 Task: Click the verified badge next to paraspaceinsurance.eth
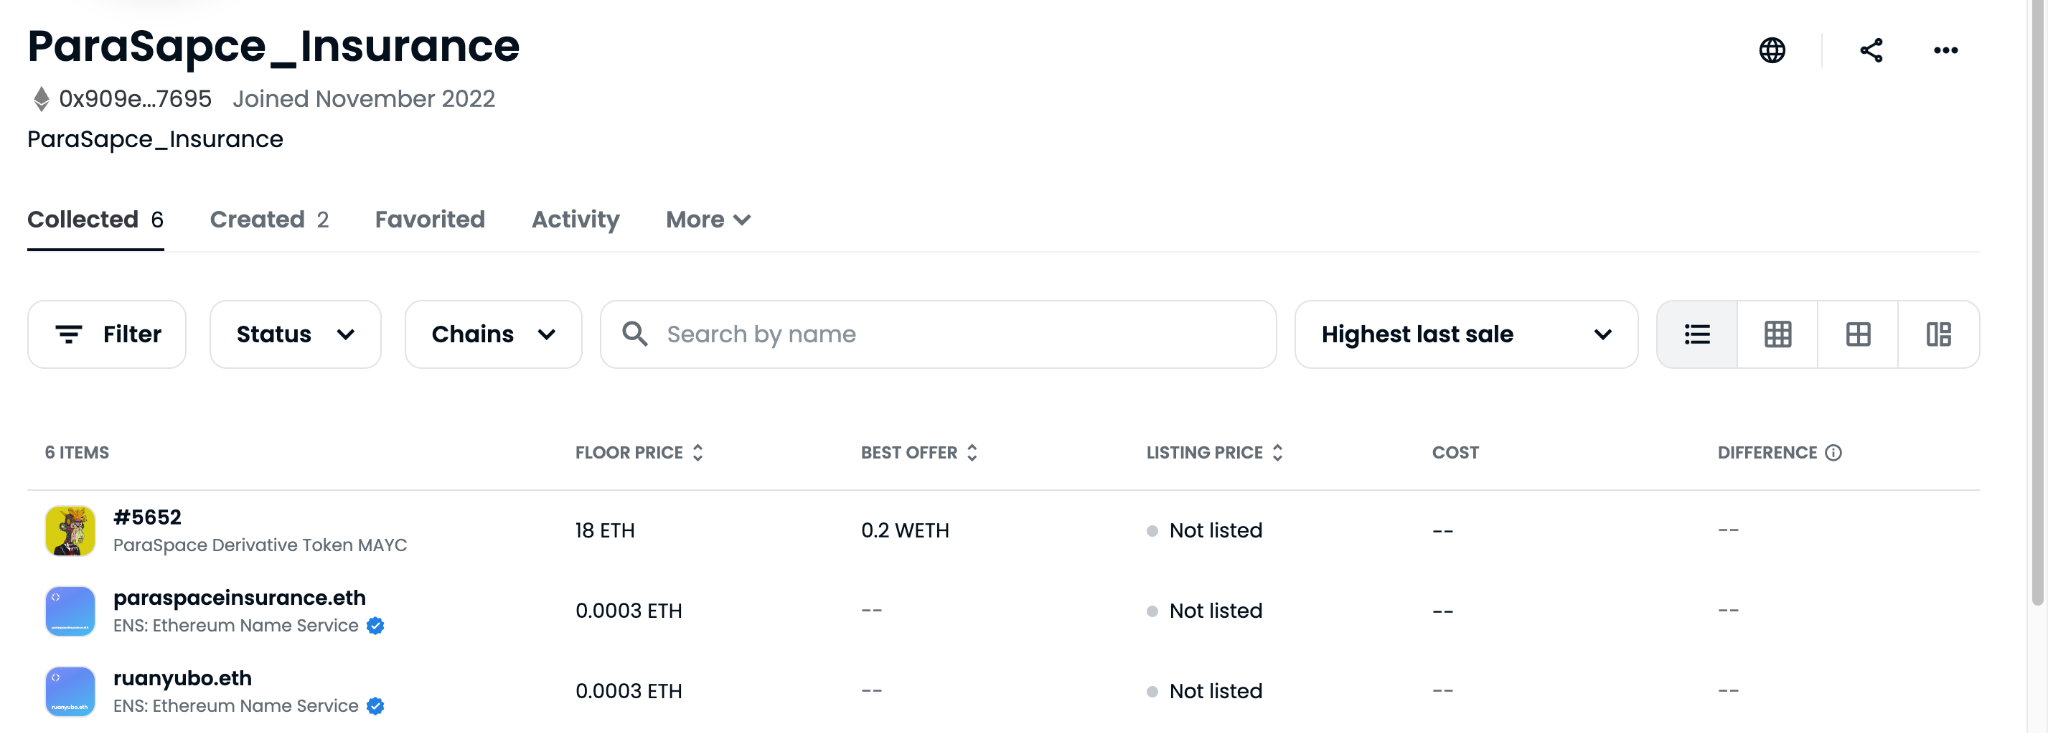tap(375, 626)
